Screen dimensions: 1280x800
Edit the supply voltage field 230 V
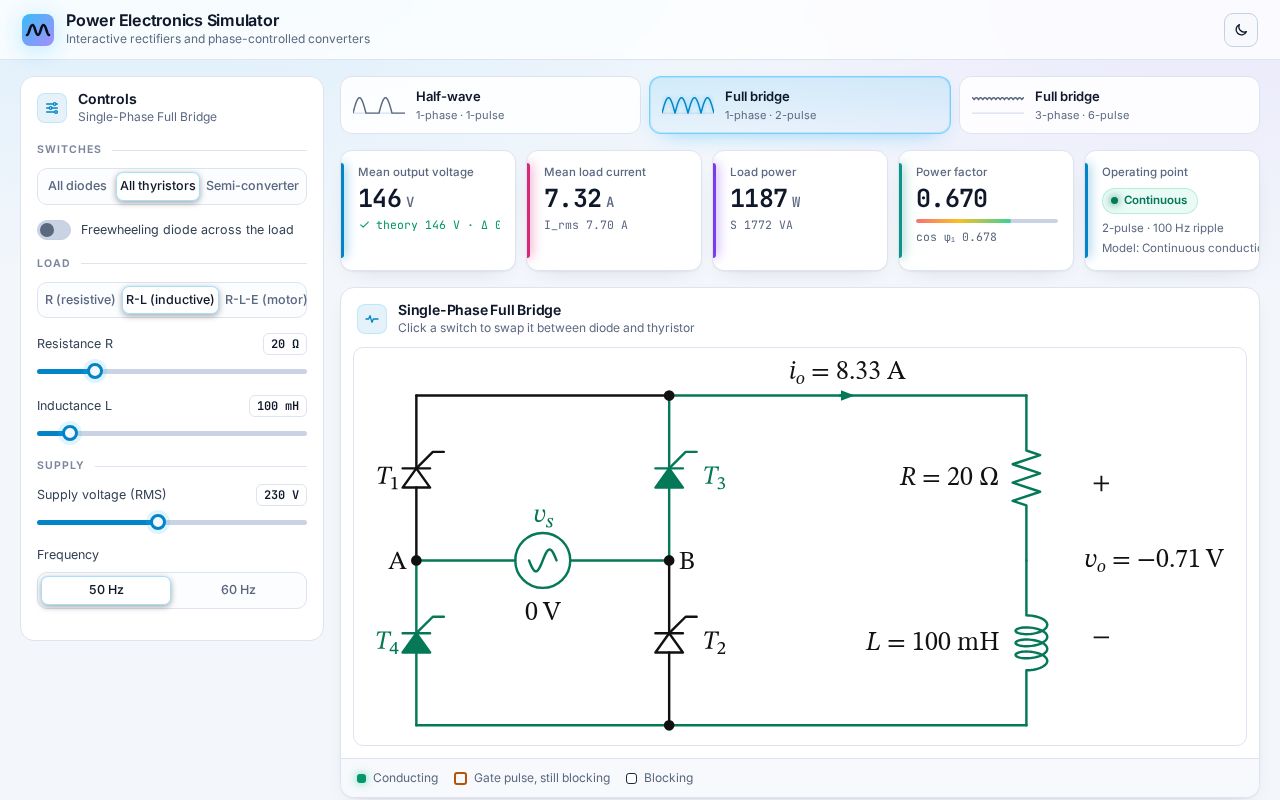click(281, 495)
